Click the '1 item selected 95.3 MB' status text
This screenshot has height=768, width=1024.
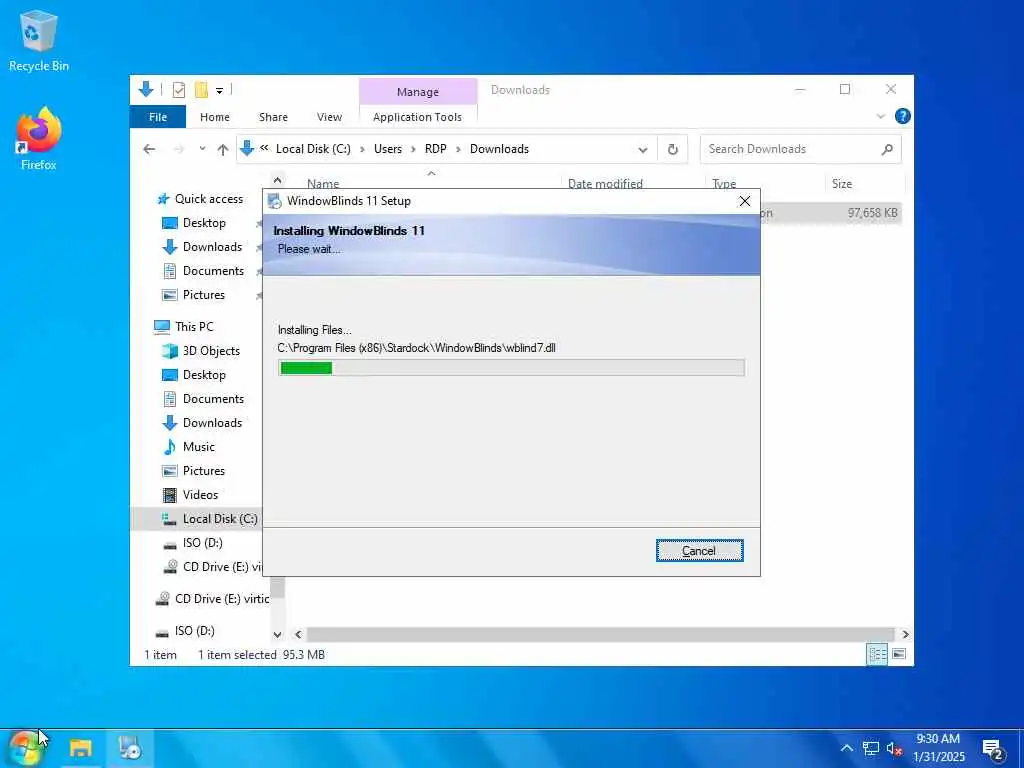point(261,654)
